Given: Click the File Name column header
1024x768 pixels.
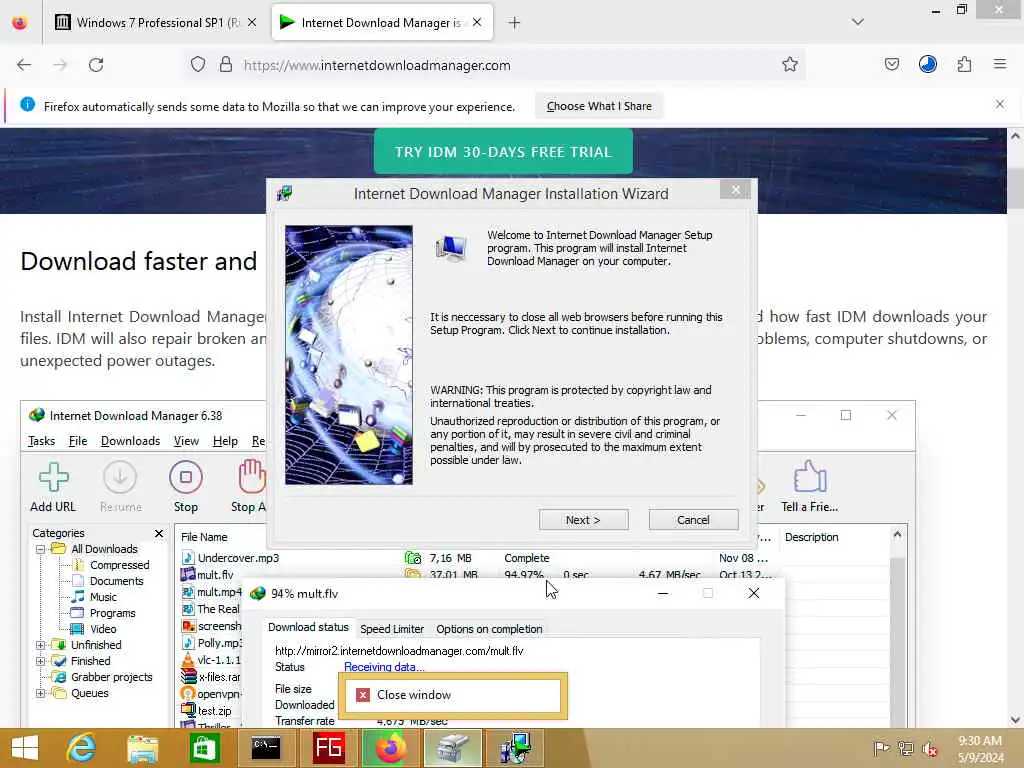Looking at the screenshot, I should point(204,537).
